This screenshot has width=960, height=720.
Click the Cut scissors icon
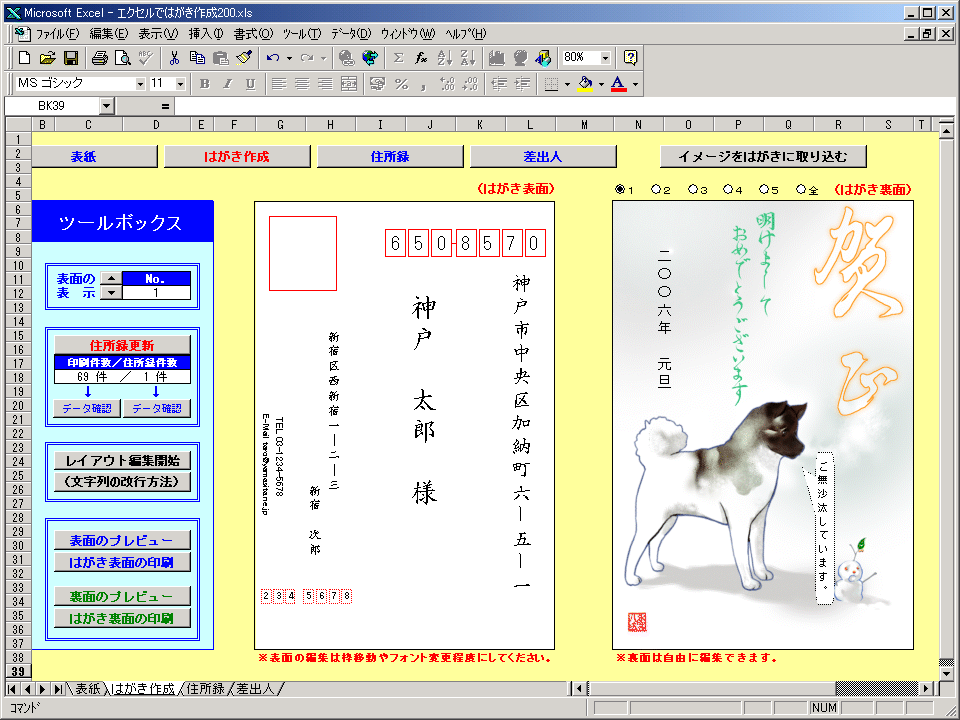(174, 58)
